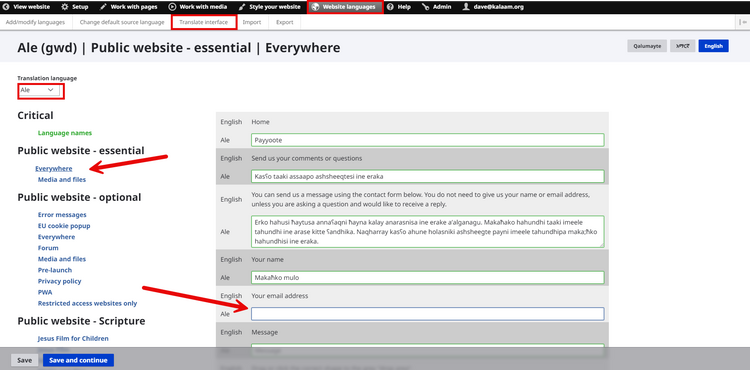The image size is (750, 370).
Task: Open Pre-launch translation category
Action: pyautogui.click(x=55, y=270)
